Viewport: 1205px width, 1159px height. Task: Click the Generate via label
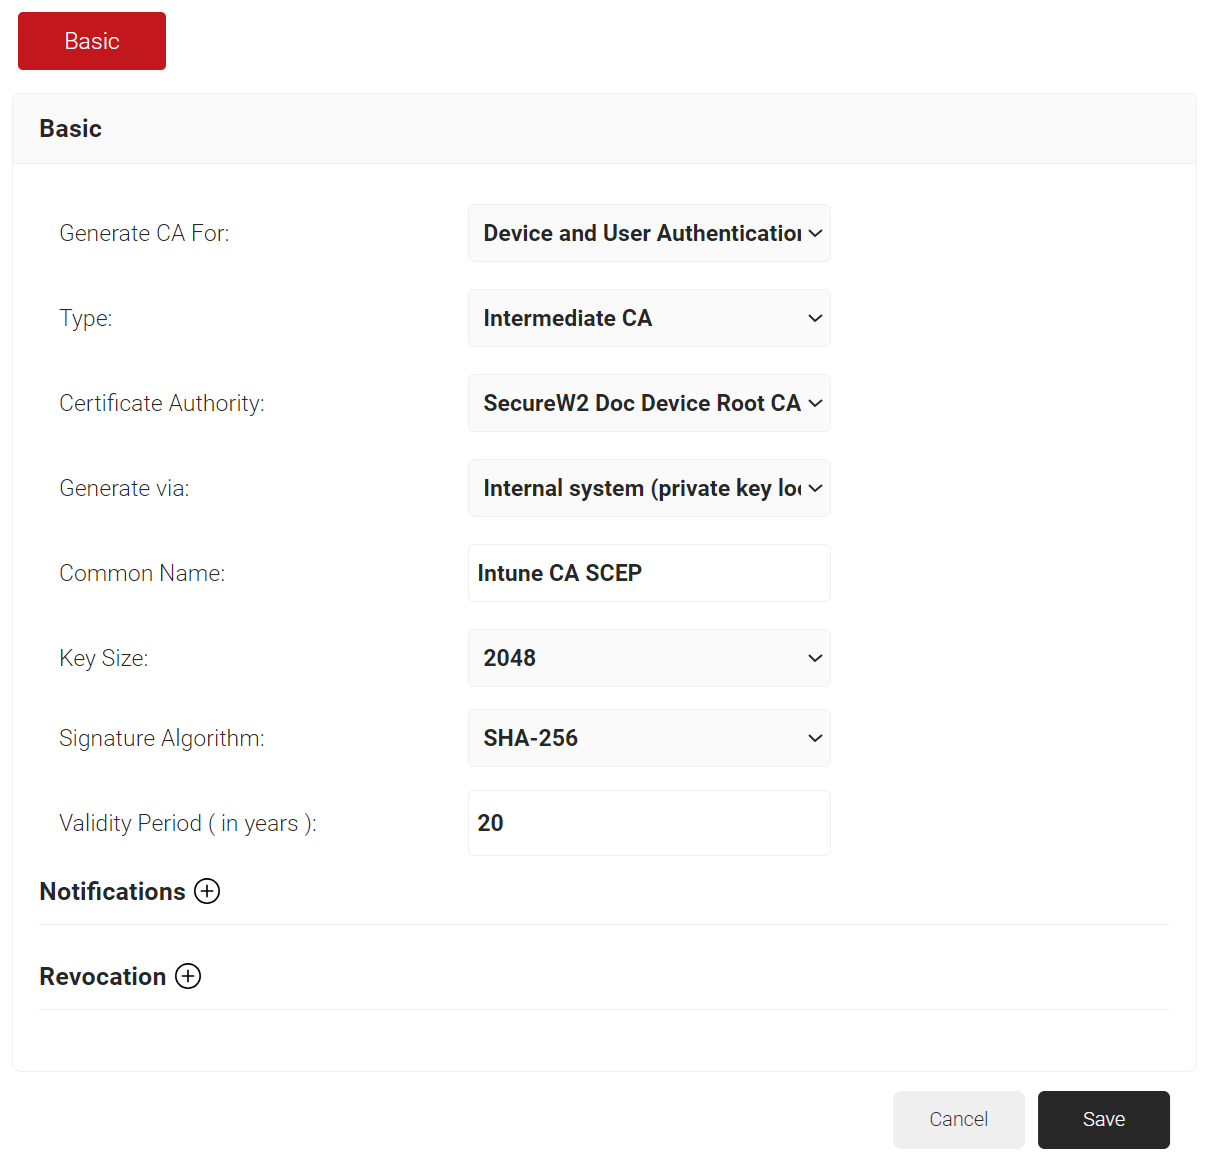(124, 488)
